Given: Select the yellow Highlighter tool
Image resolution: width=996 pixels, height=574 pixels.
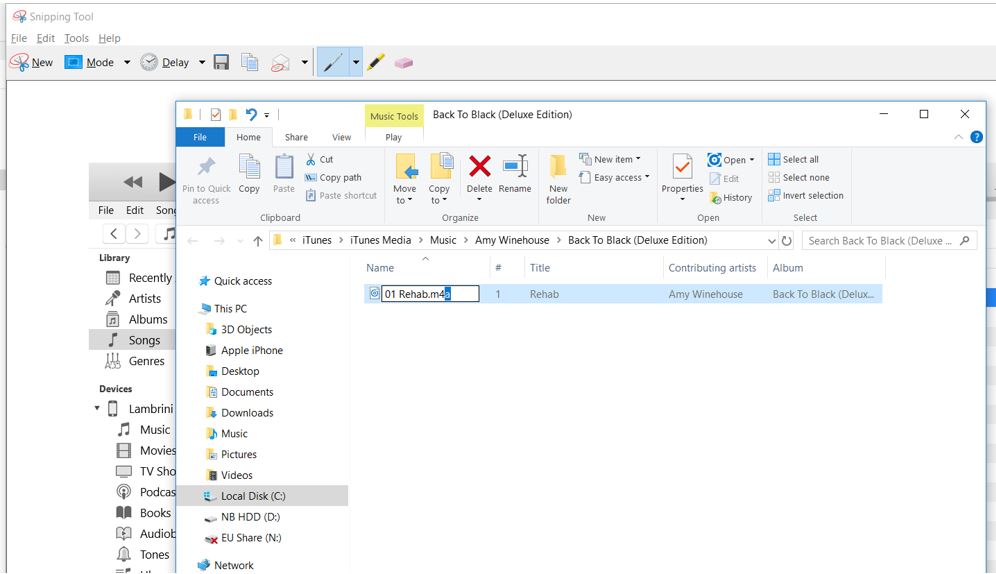Looking at the screenshot, I should point(376,62).
